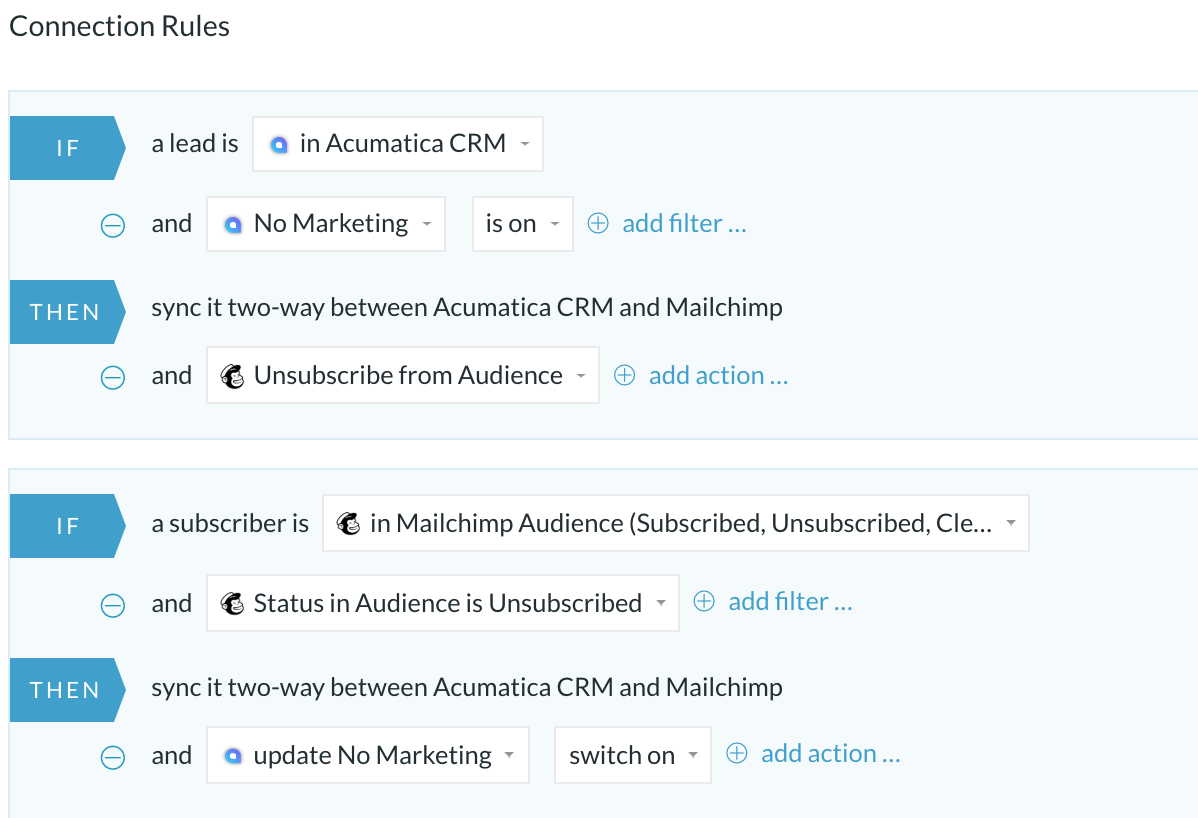1198x818 pixels.
Task: Click 'add action ...' after switch on
Action: [831, 753]
